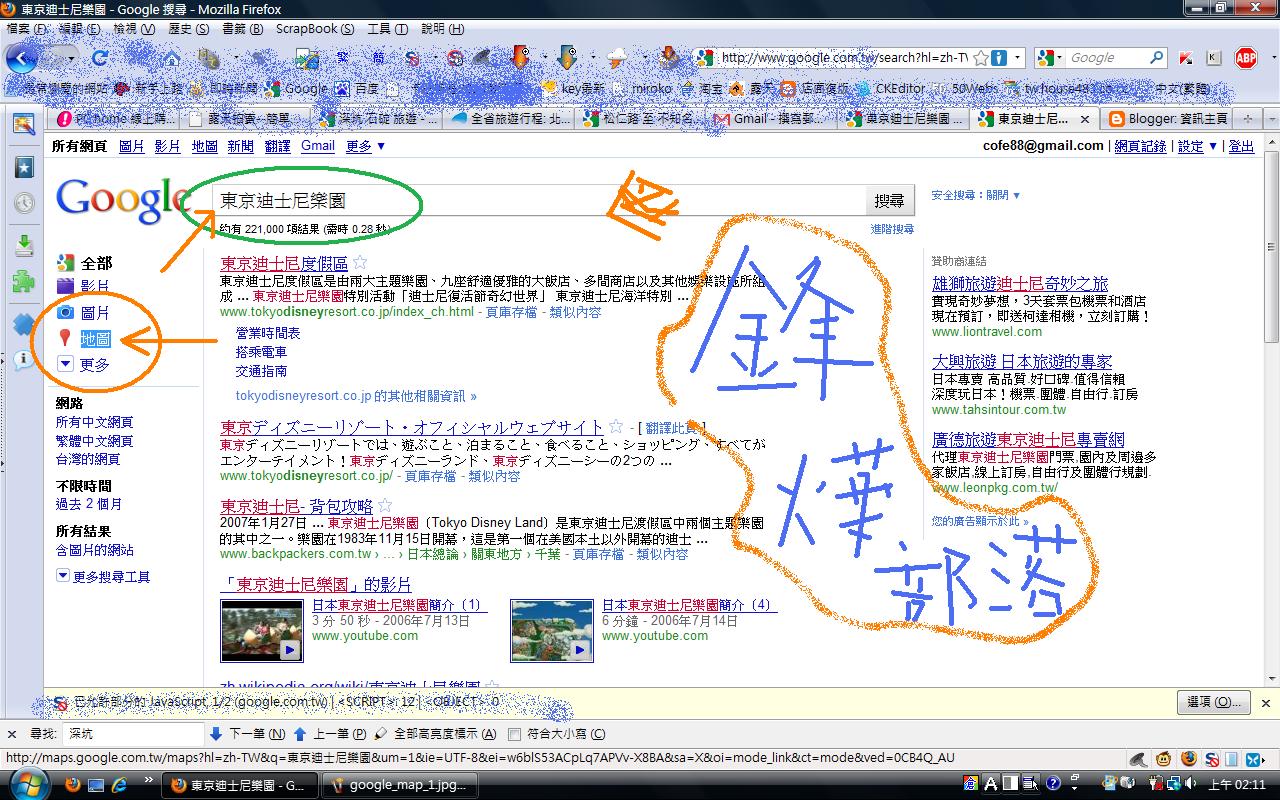Select the 圖片 camera icon filter
1280x800 pixels.
click(x=65, y=313)
